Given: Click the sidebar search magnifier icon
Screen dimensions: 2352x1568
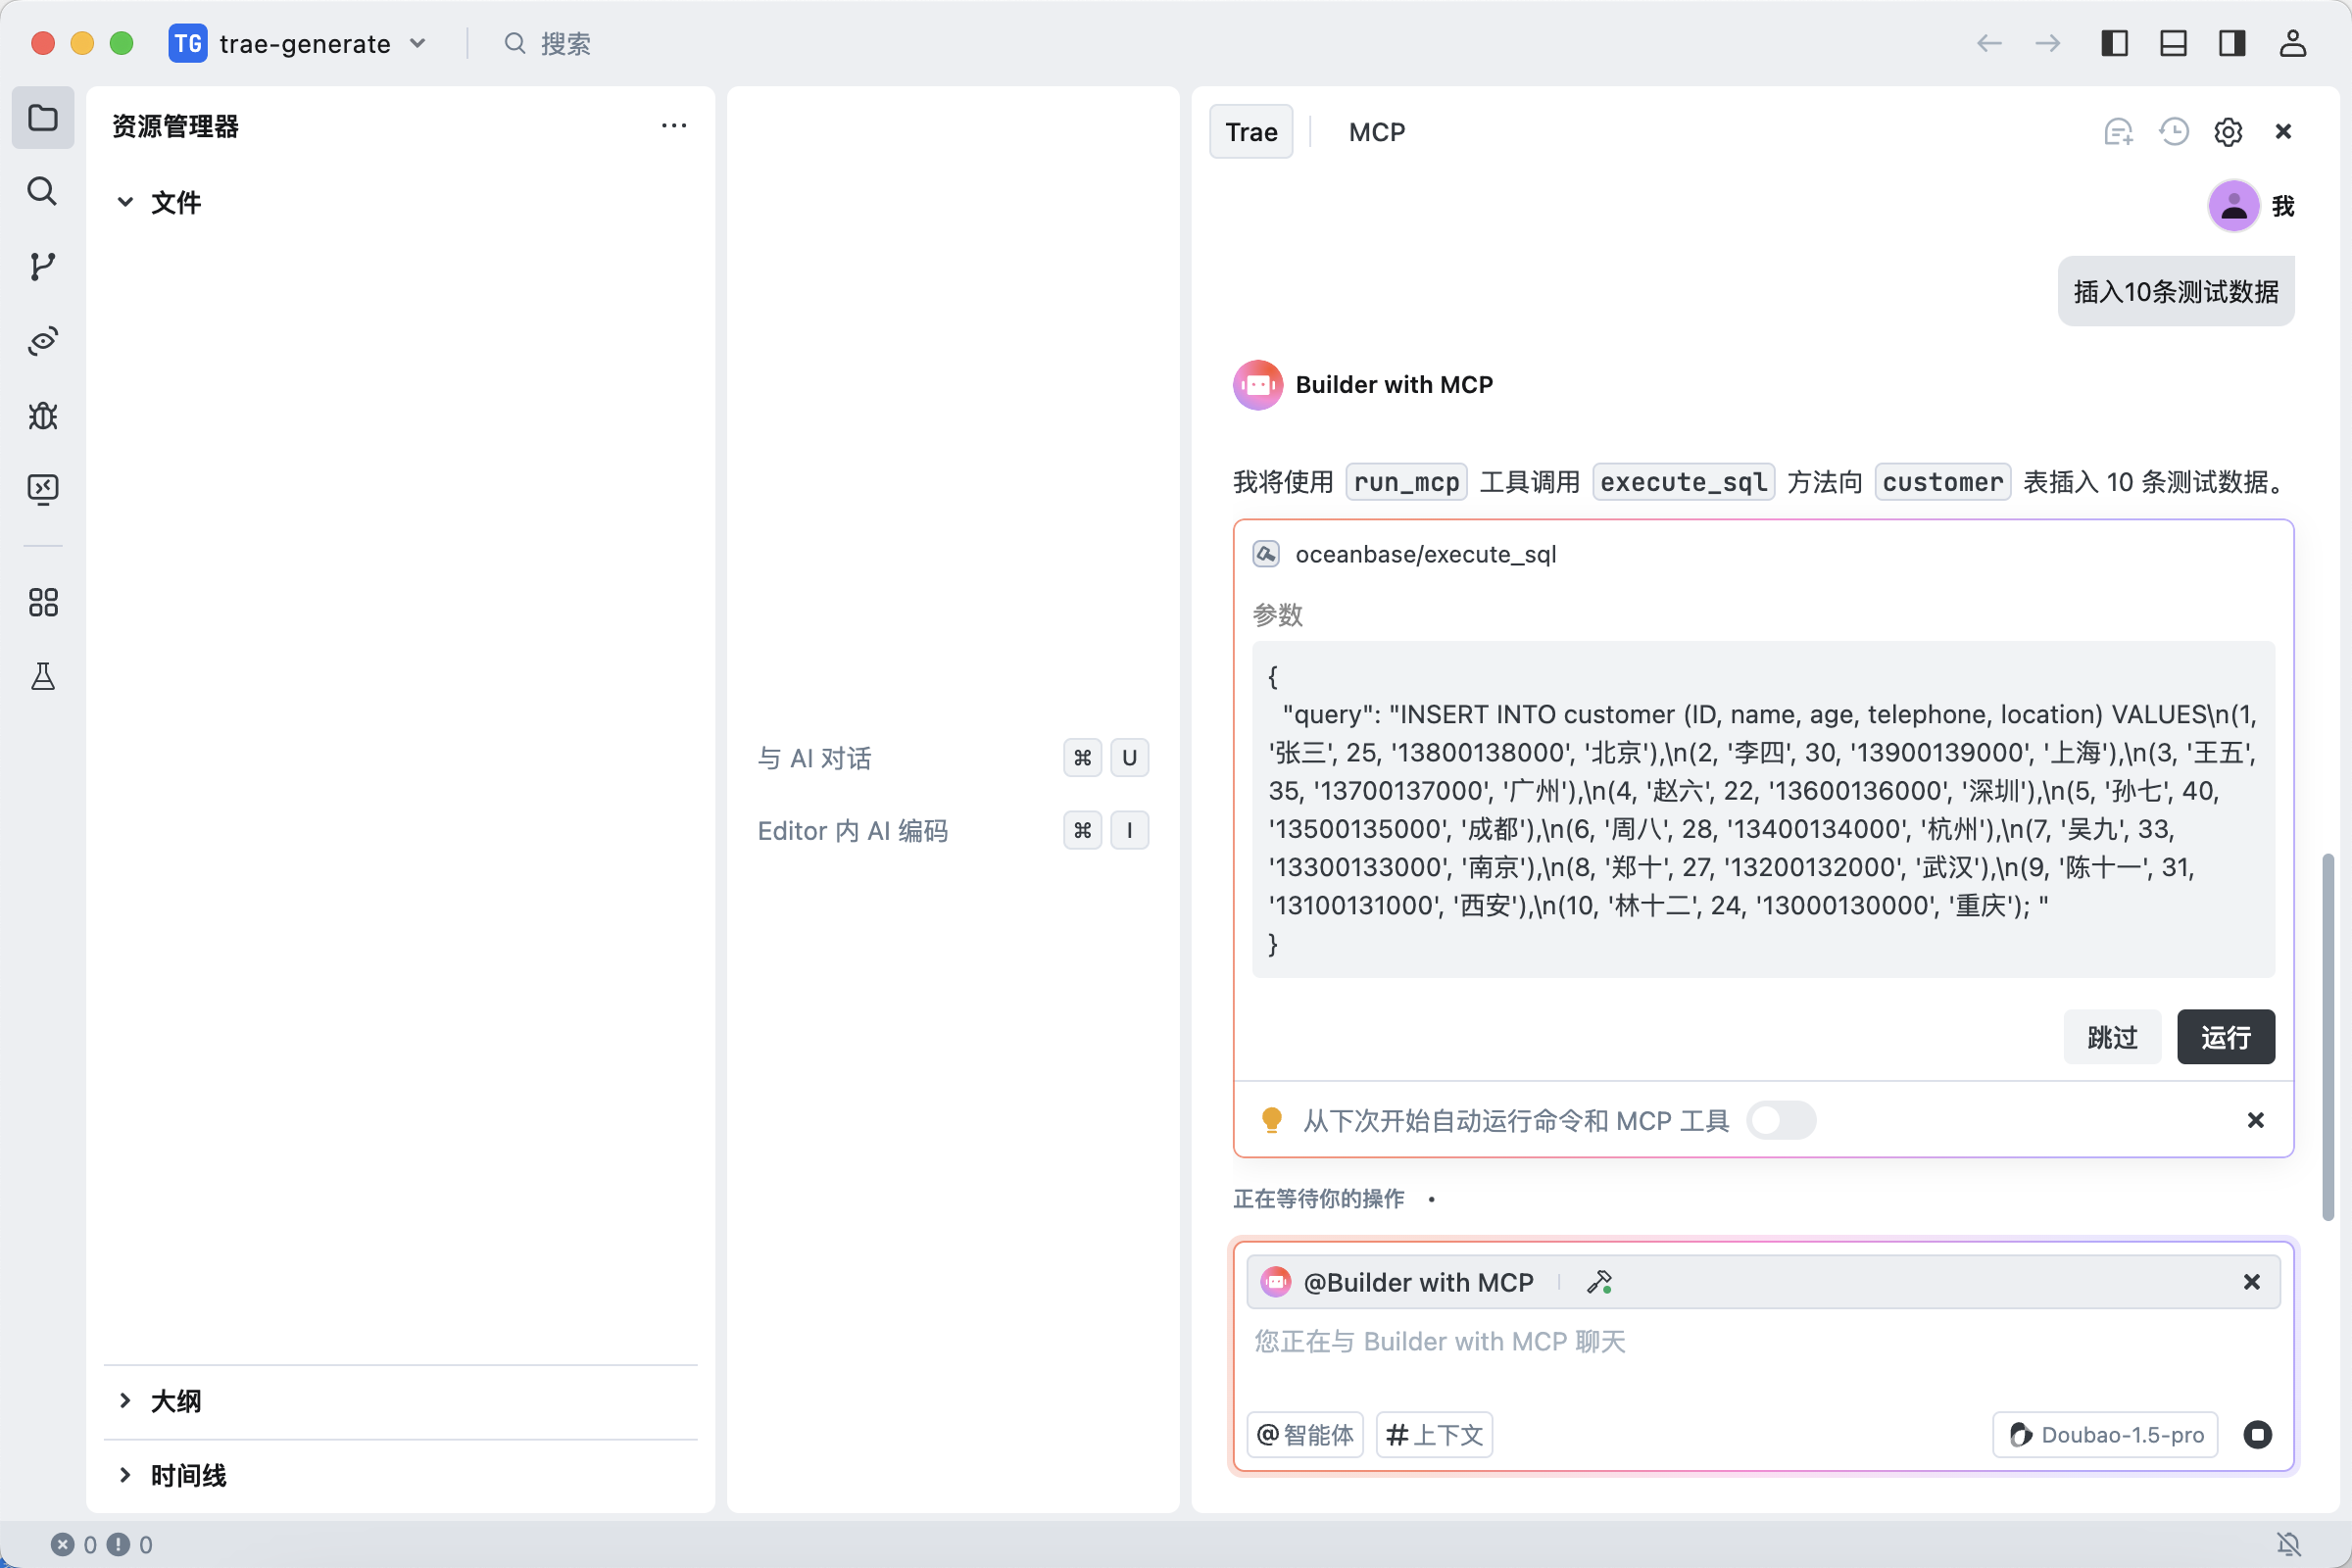Looking at the screenshot, I should pos(42,191).
